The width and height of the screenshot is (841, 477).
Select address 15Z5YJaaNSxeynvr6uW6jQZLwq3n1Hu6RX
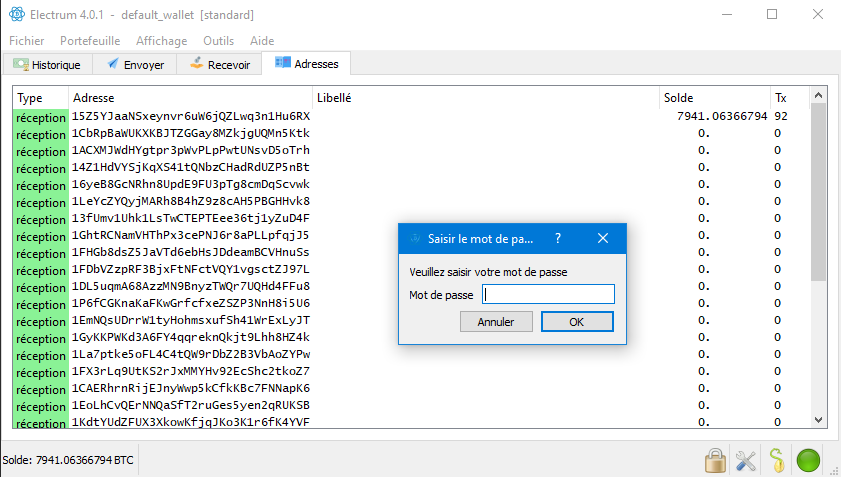tap(191, 116)
